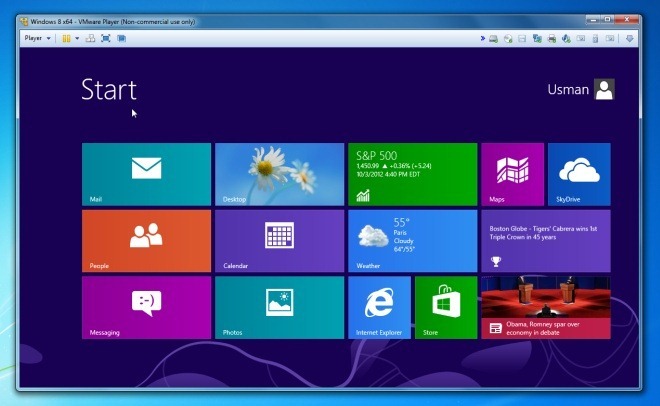Click the sound card device icon
Screen dimensions: 660x406
(566, 39)
